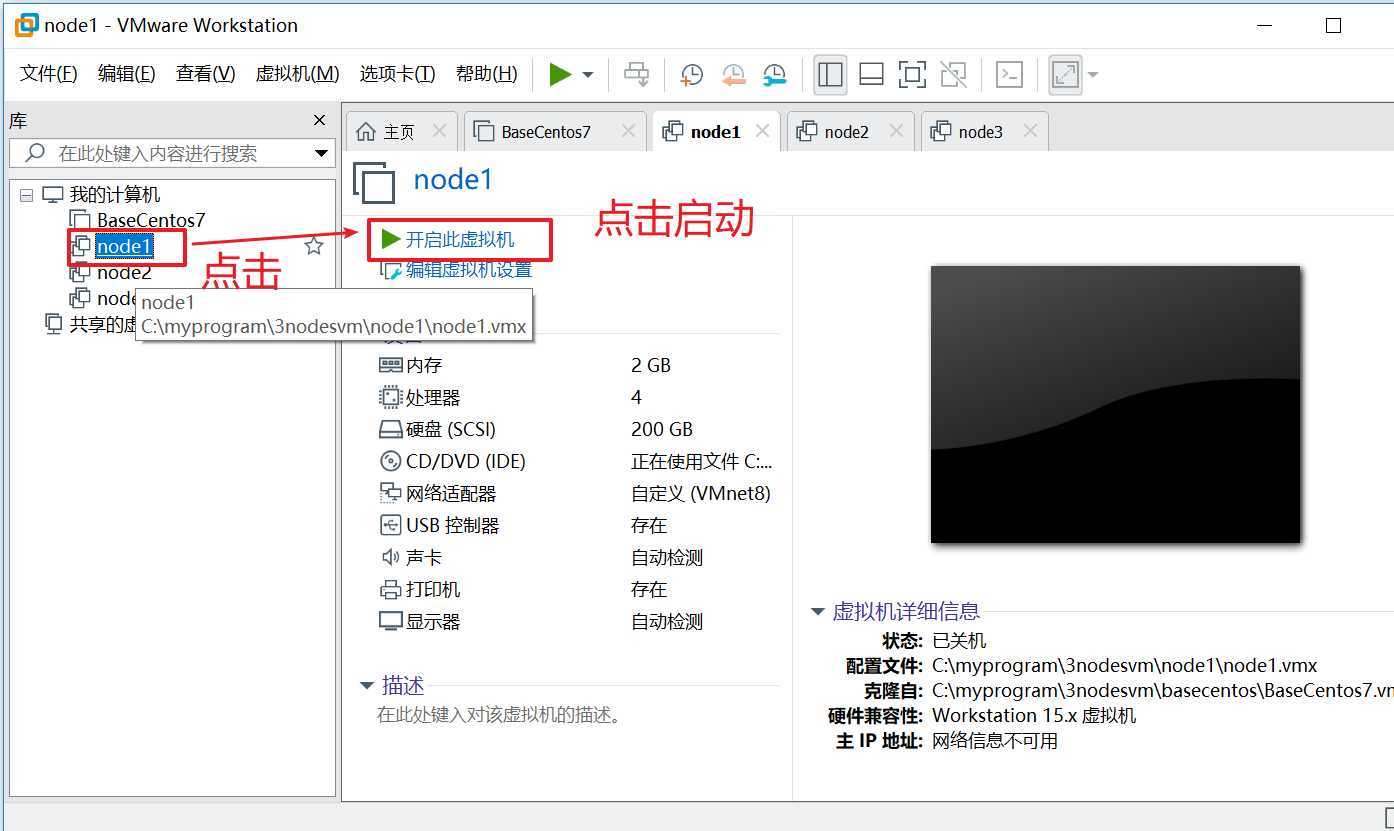This screenshot has height=831, width=1394.
Task: Close the 库 library panel
Action: (319, 120)
